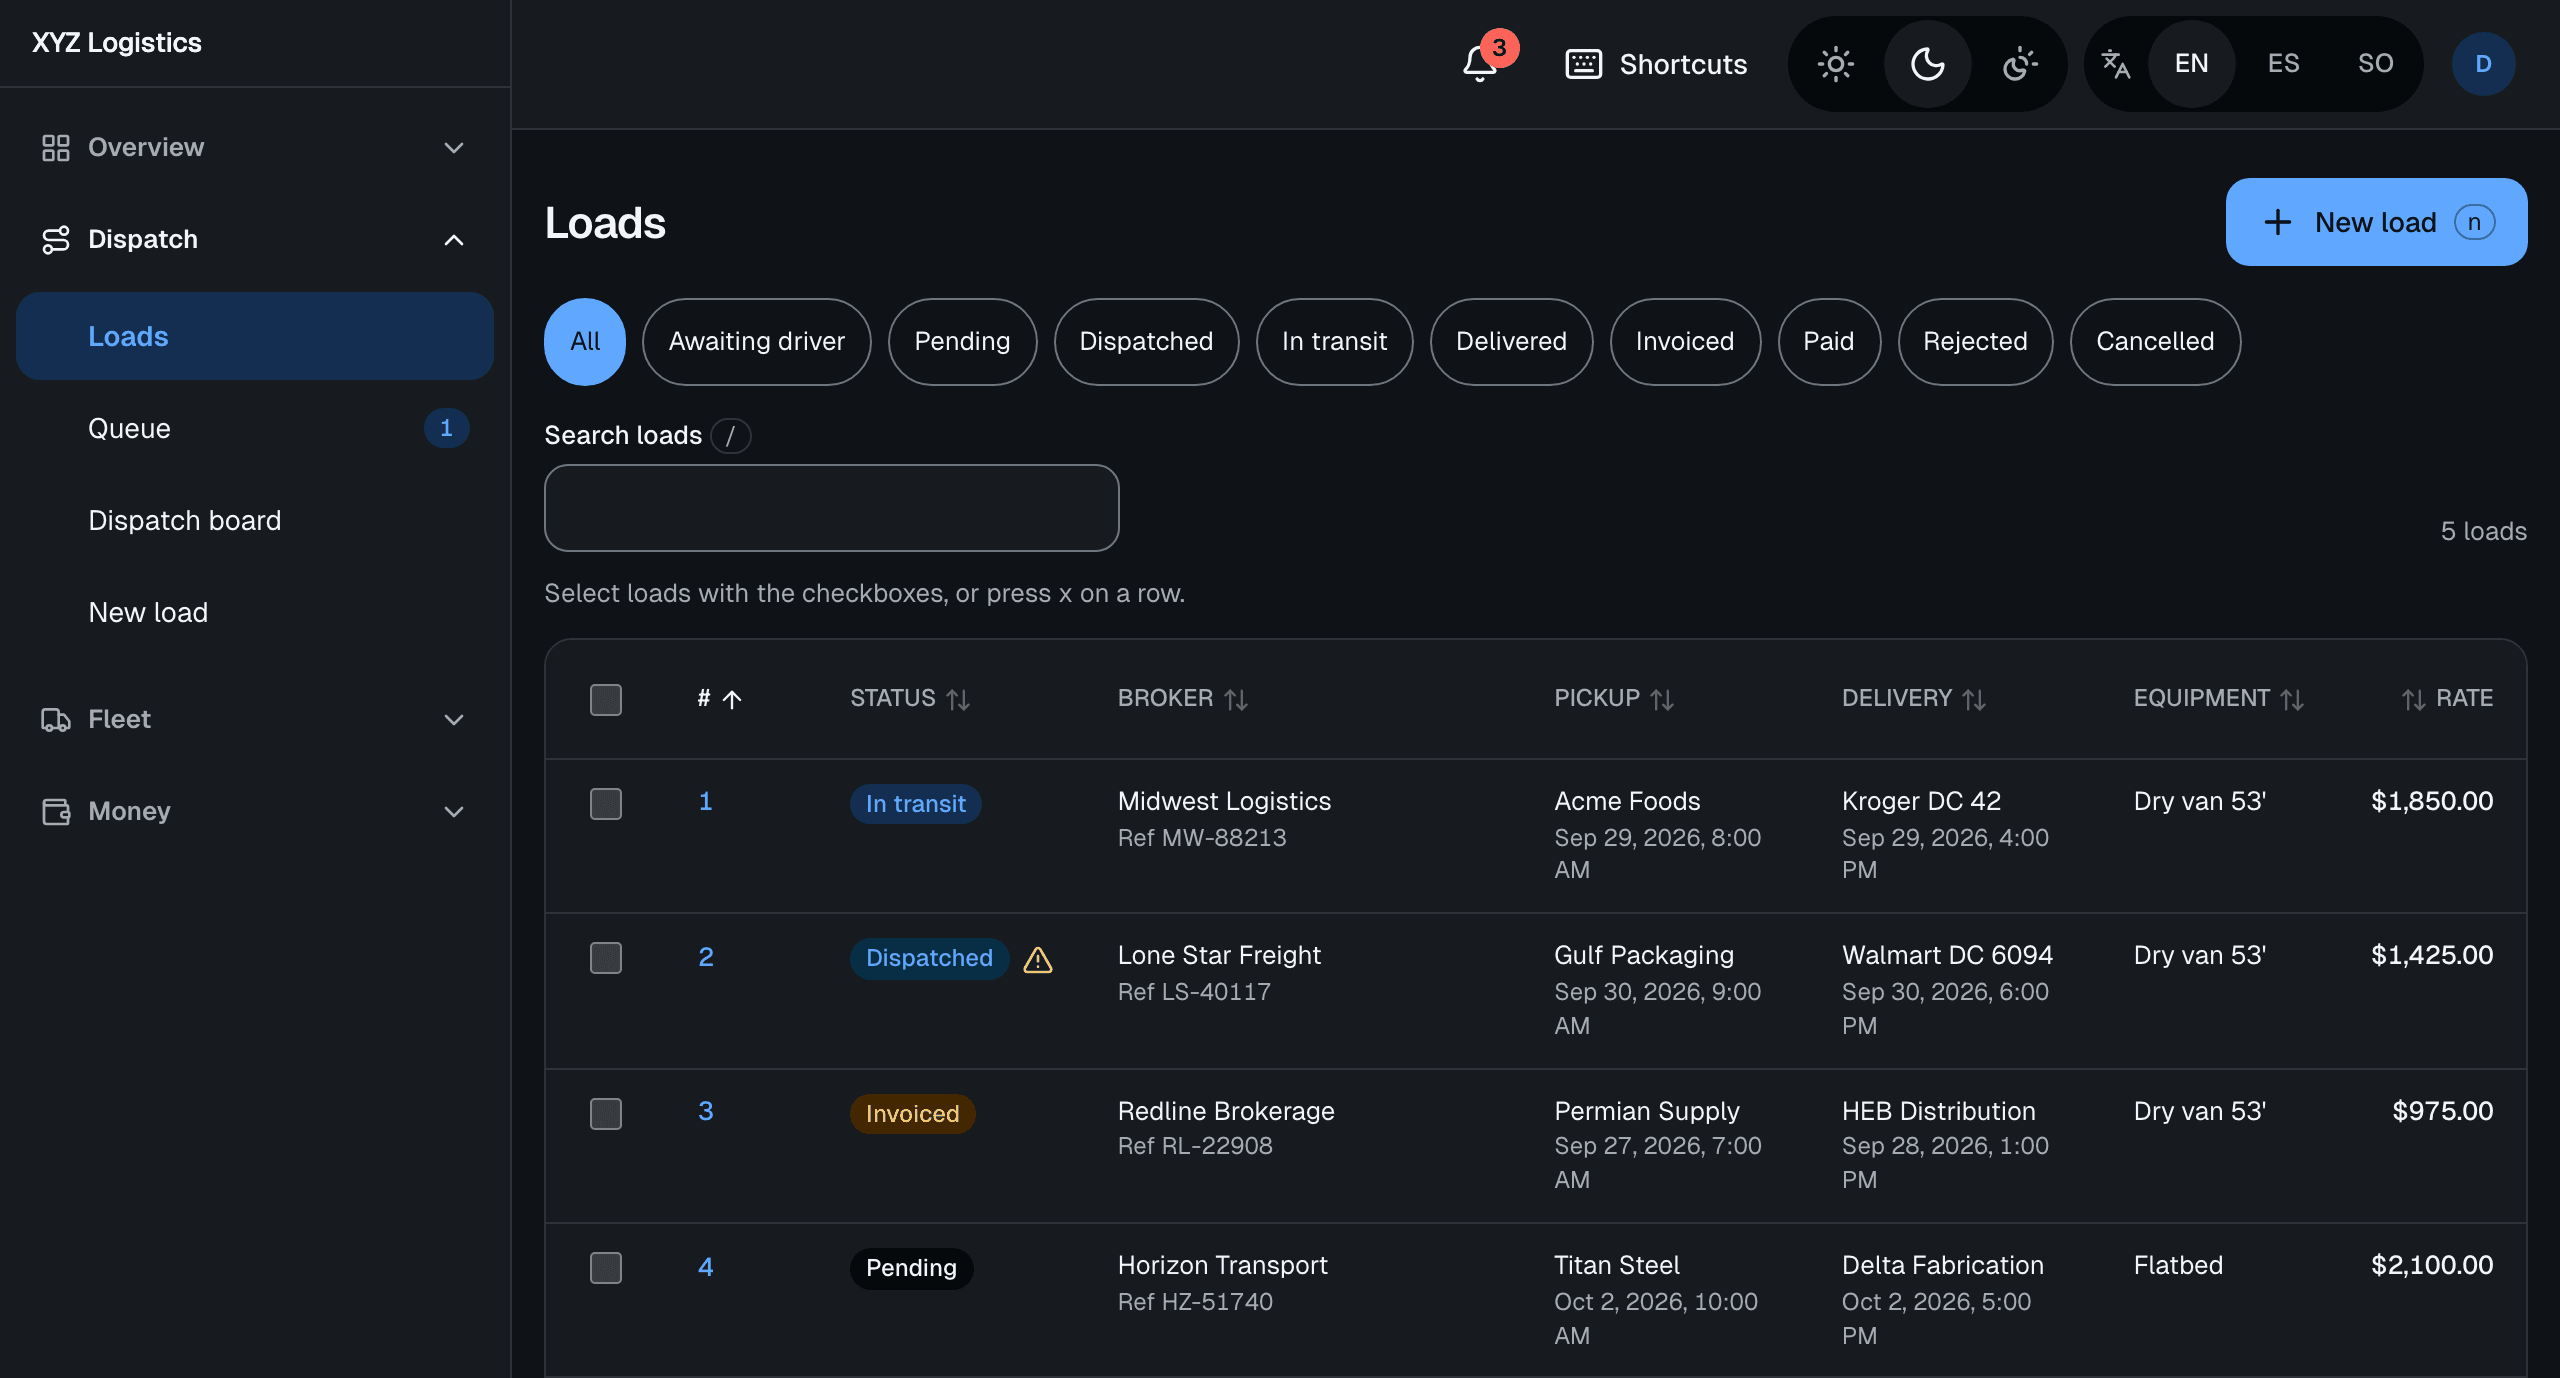Sort by the Delivery column arrows
This screenshot has height=1378, width=2560.
[x=1974, y=699]
